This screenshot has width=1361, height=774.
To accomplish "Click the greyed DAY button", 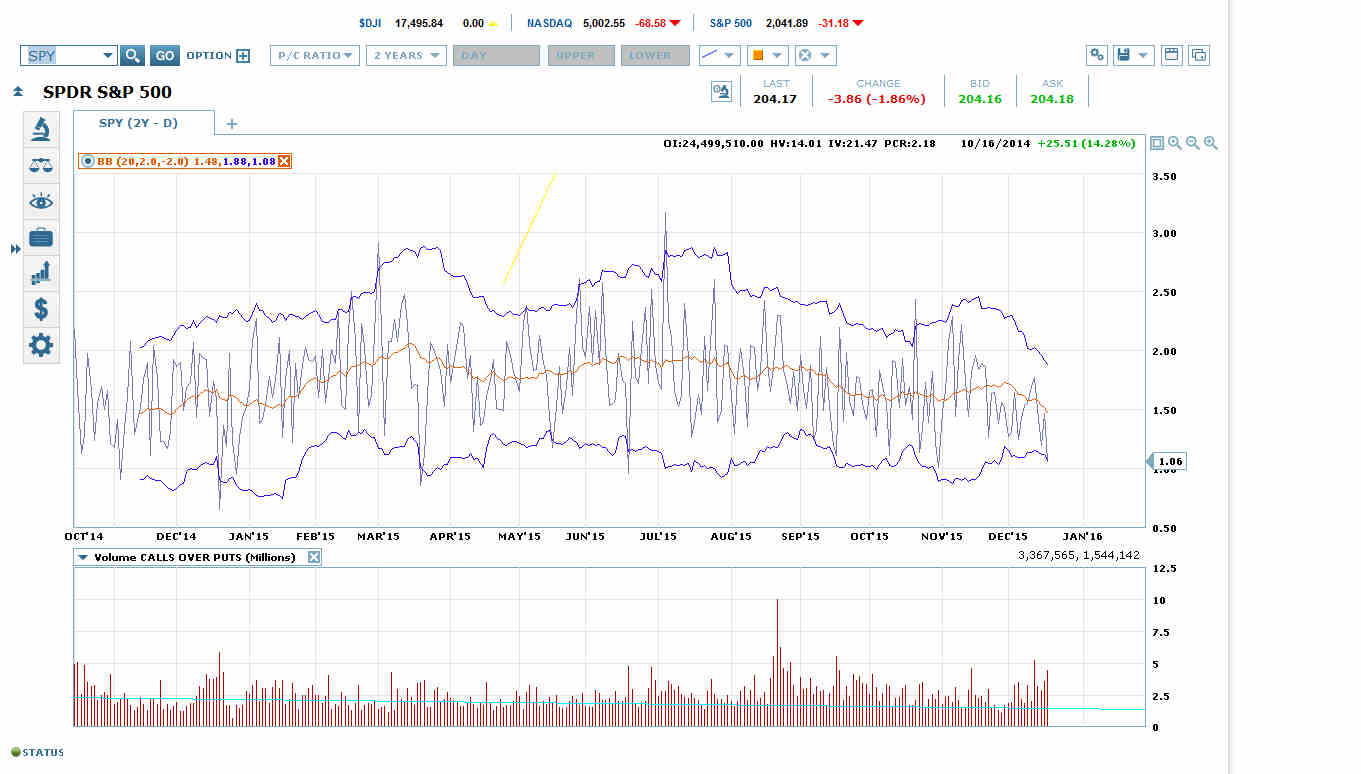I will (x=496, y=56).
